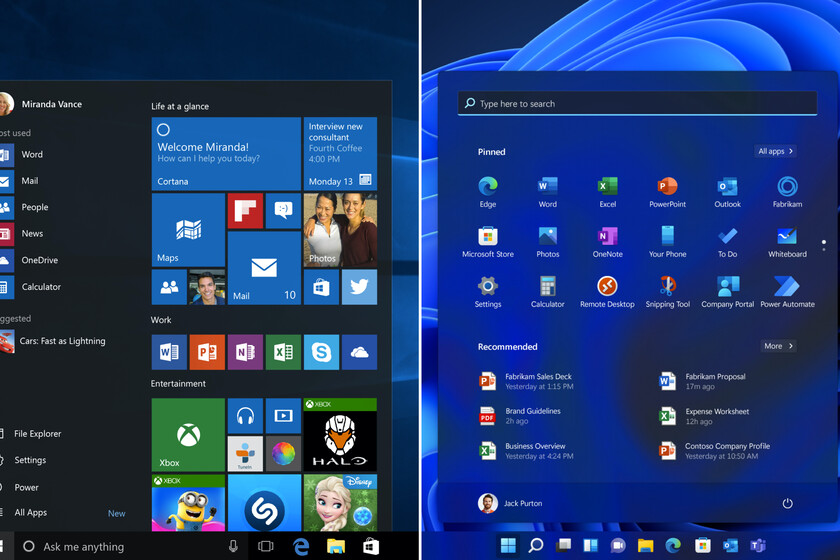
Task: Launch the pinned PowerPoint app
Action: 667,188
